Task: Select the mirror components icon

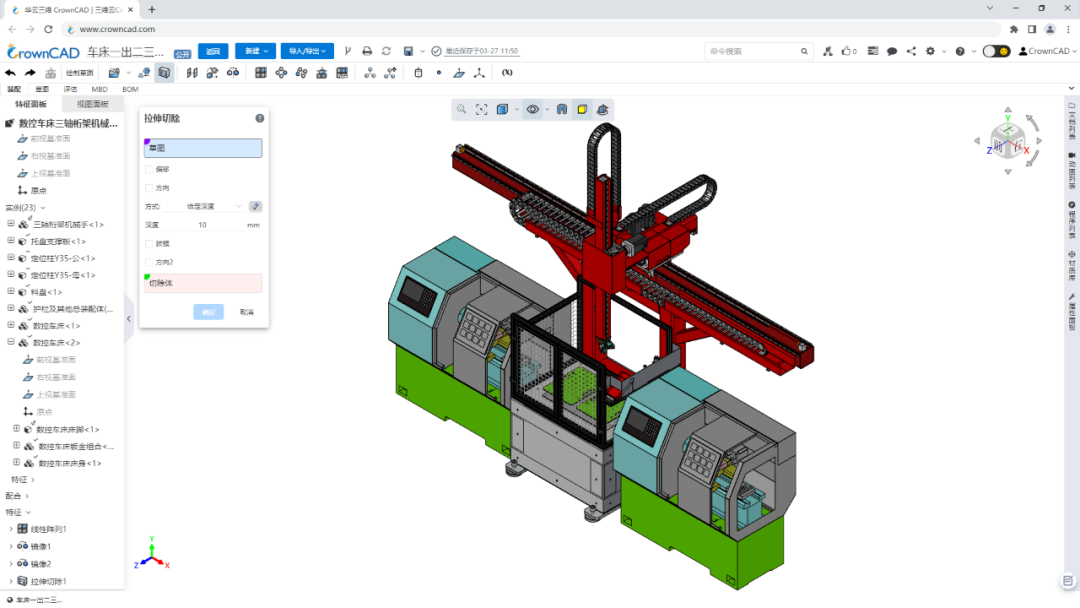Action: point(192,72)
